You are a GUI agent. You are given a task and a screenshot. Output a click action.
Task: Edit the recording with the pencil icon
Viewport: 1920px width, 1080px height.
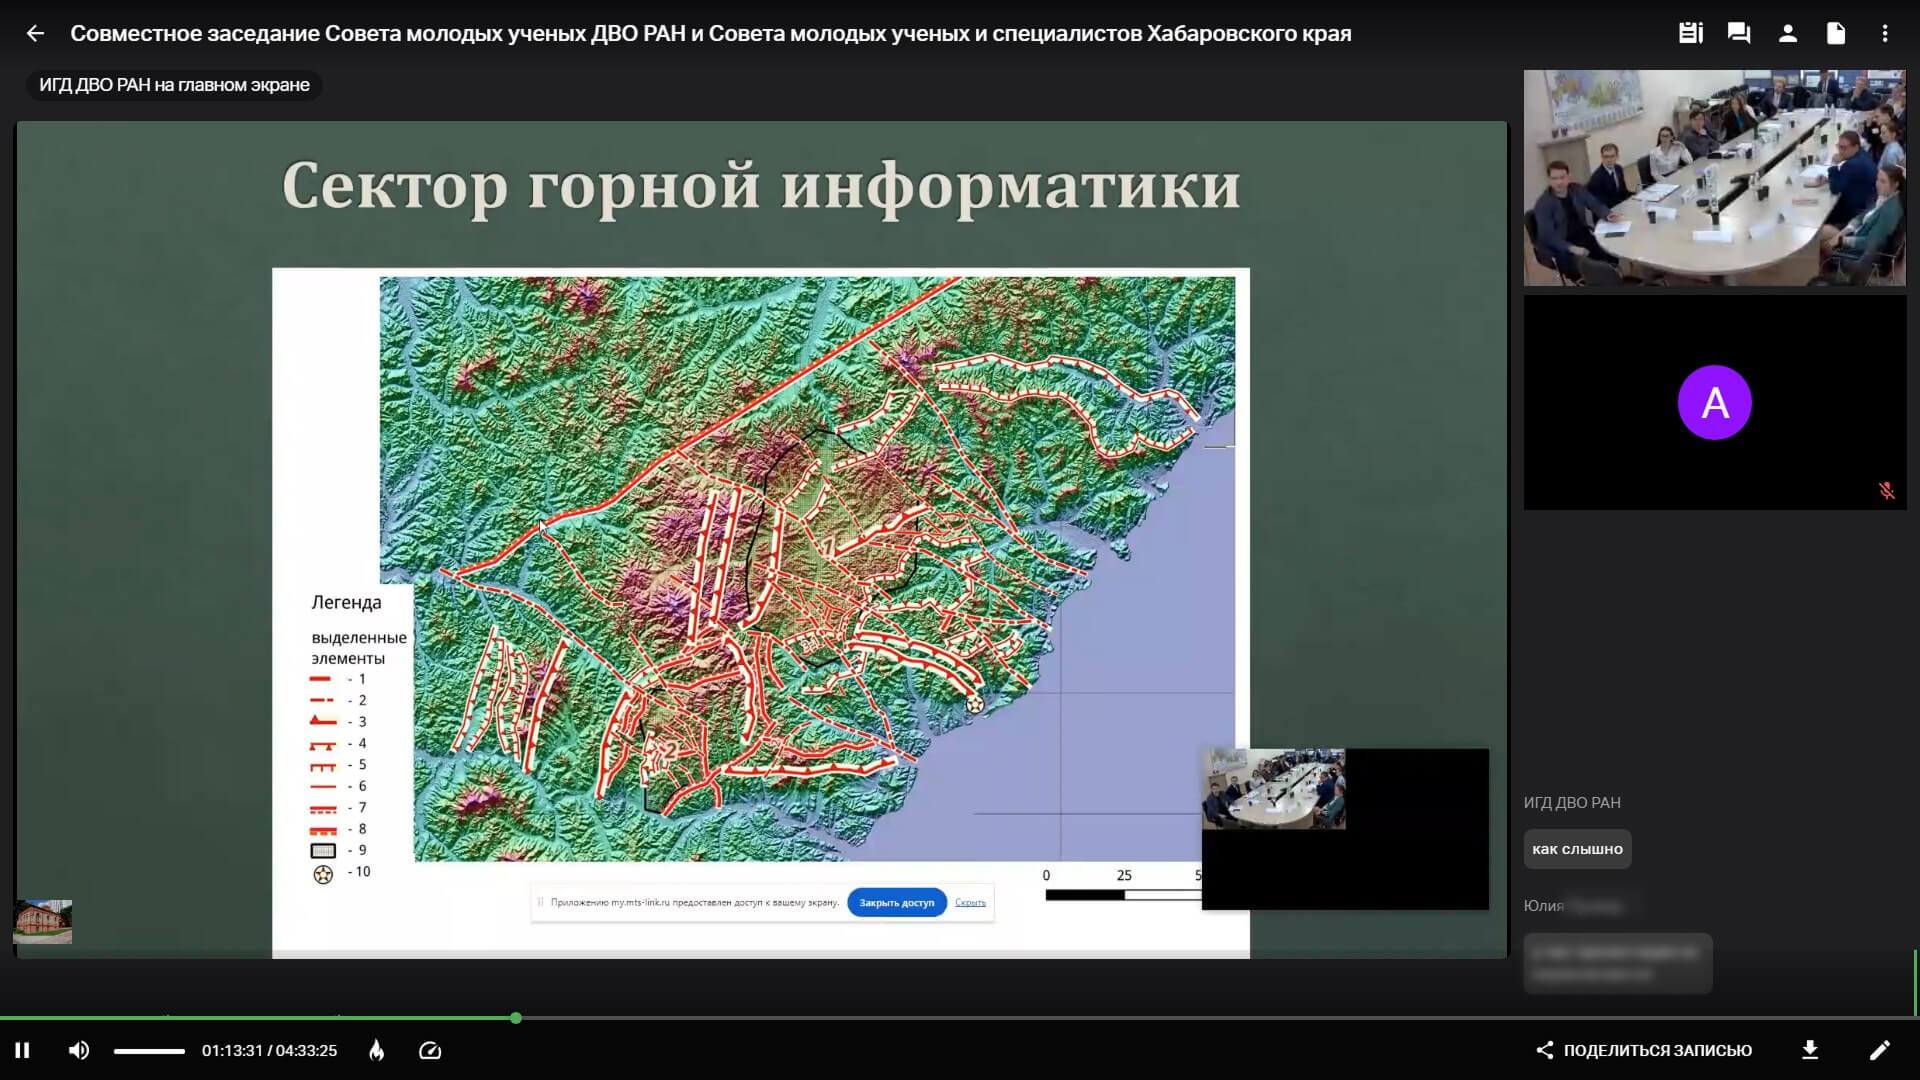click(1880, 1050)
